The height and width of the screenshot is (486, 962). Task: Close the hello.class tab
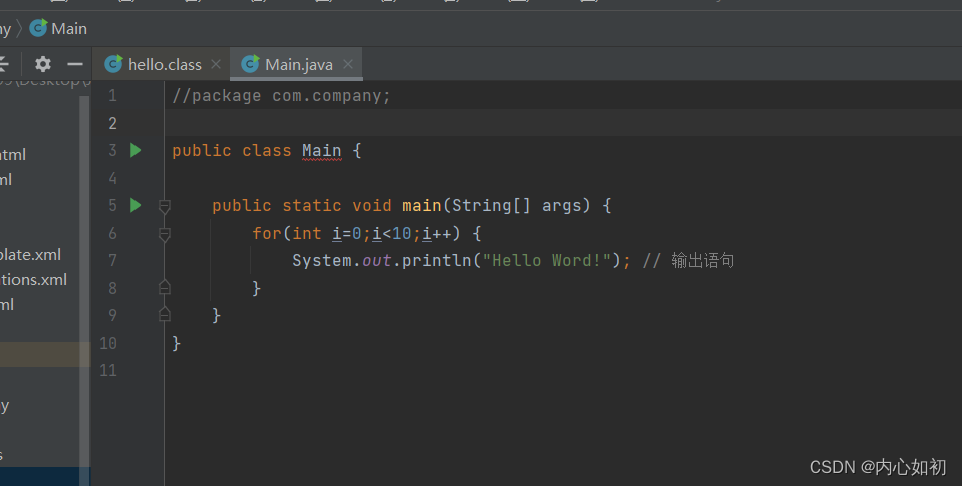tap(216, 64)
